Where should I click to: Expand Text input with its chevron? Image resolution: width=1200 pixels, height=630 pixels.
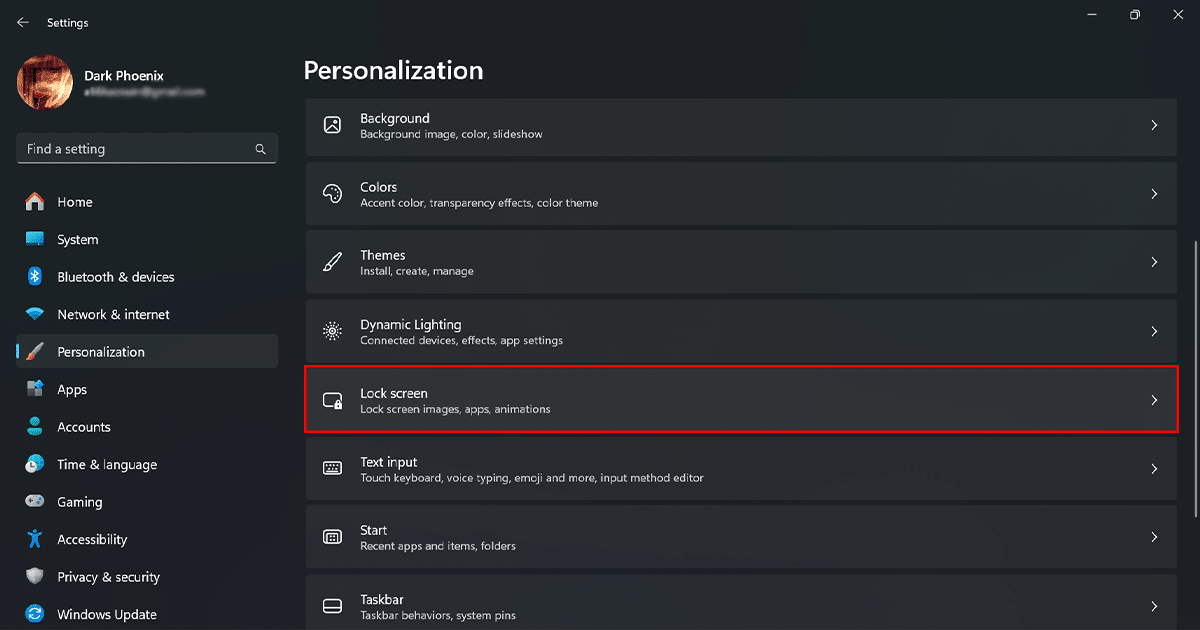(x=1154, y=469)
